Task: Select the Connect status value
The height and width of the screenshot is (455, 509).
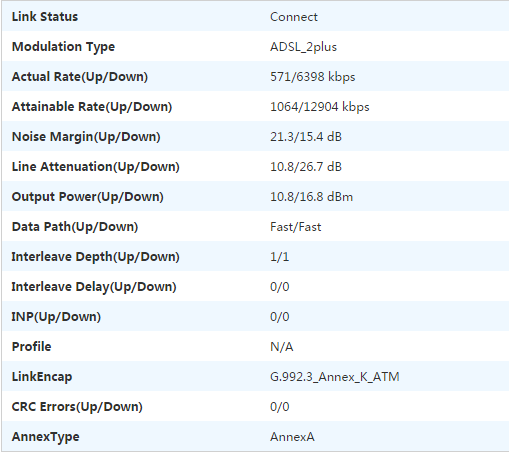Action: point(294,17)
